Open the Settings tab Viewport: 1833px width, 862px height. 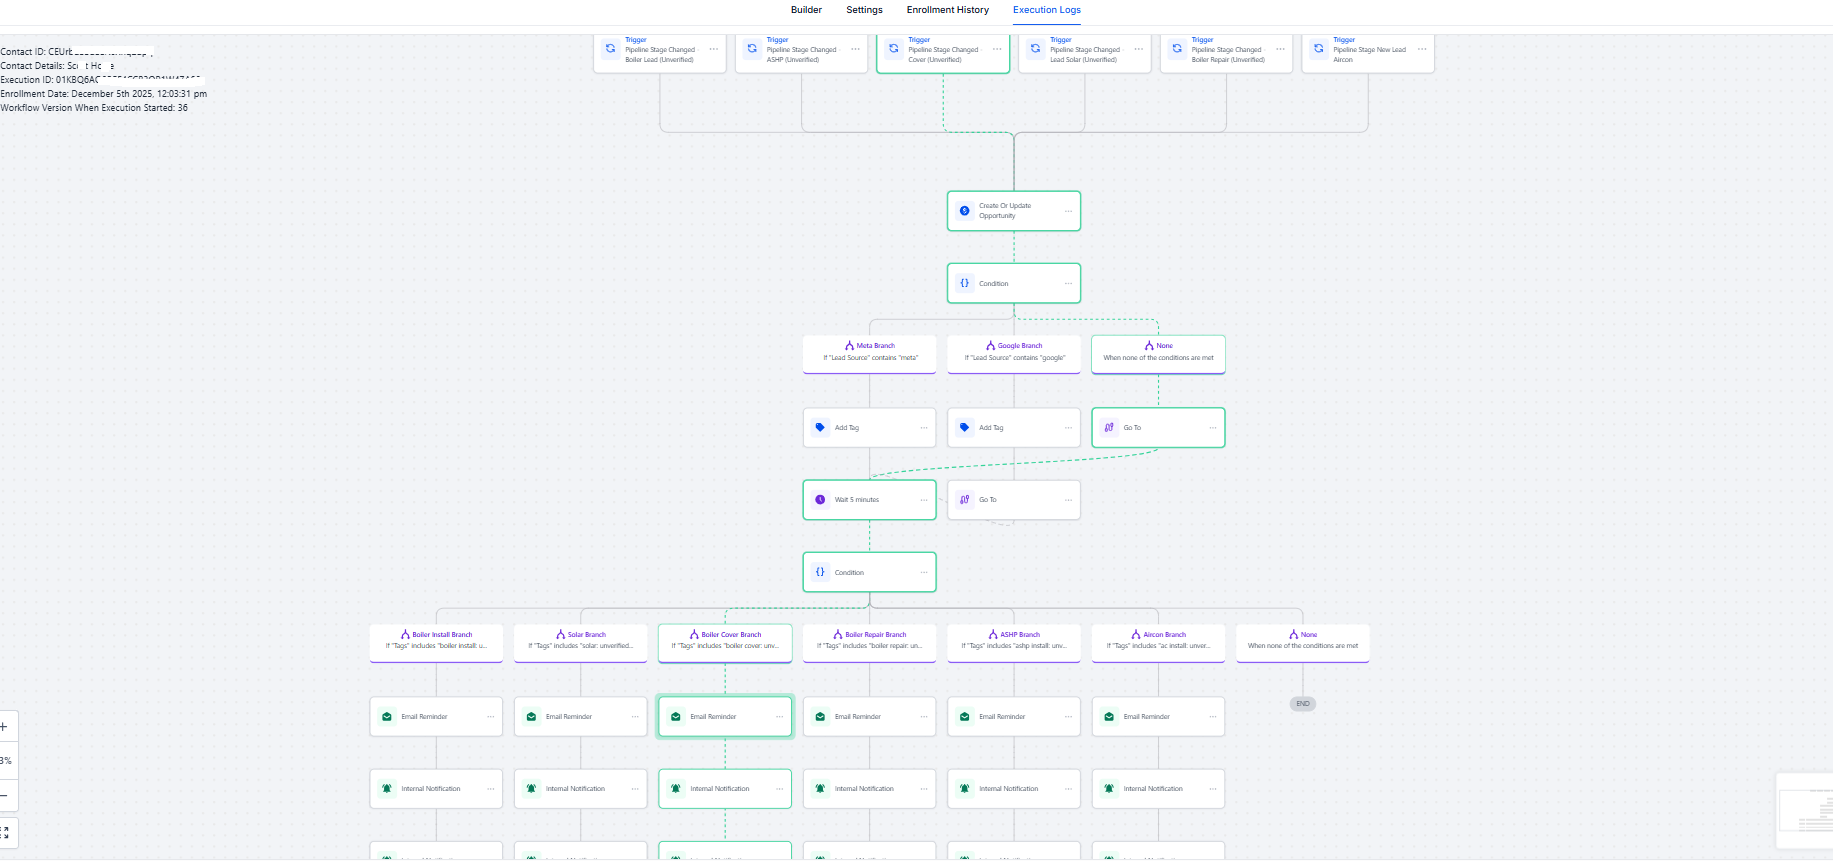(x=864, y=10)
